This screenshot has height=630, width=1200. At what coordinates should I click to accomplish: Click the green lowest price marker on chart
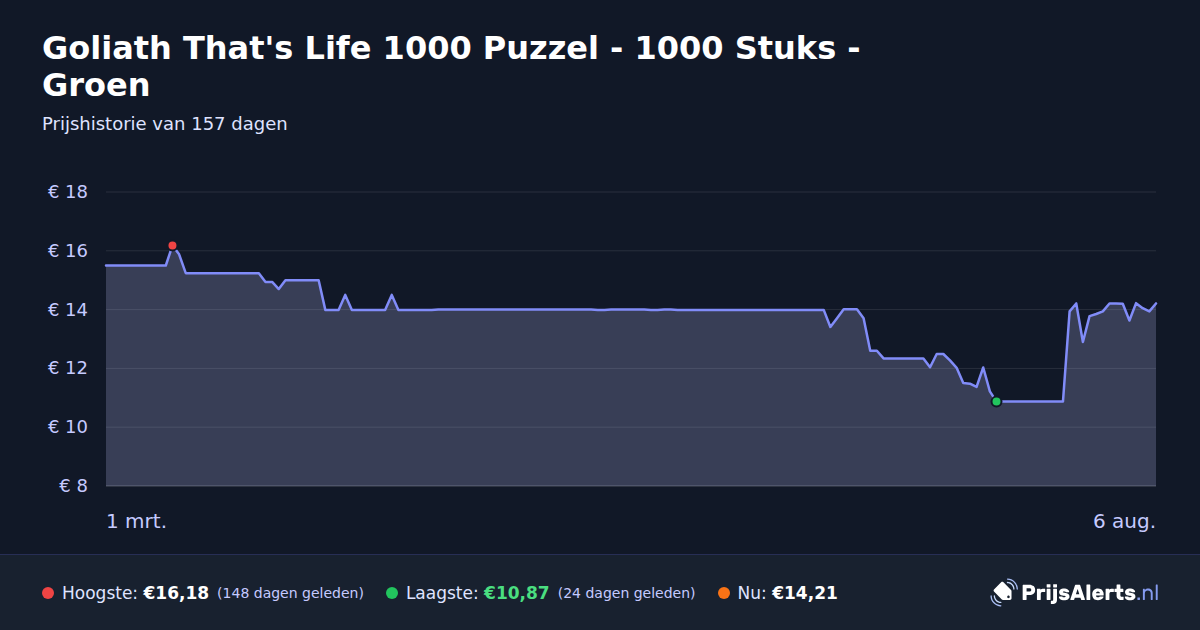pos(996,401)
